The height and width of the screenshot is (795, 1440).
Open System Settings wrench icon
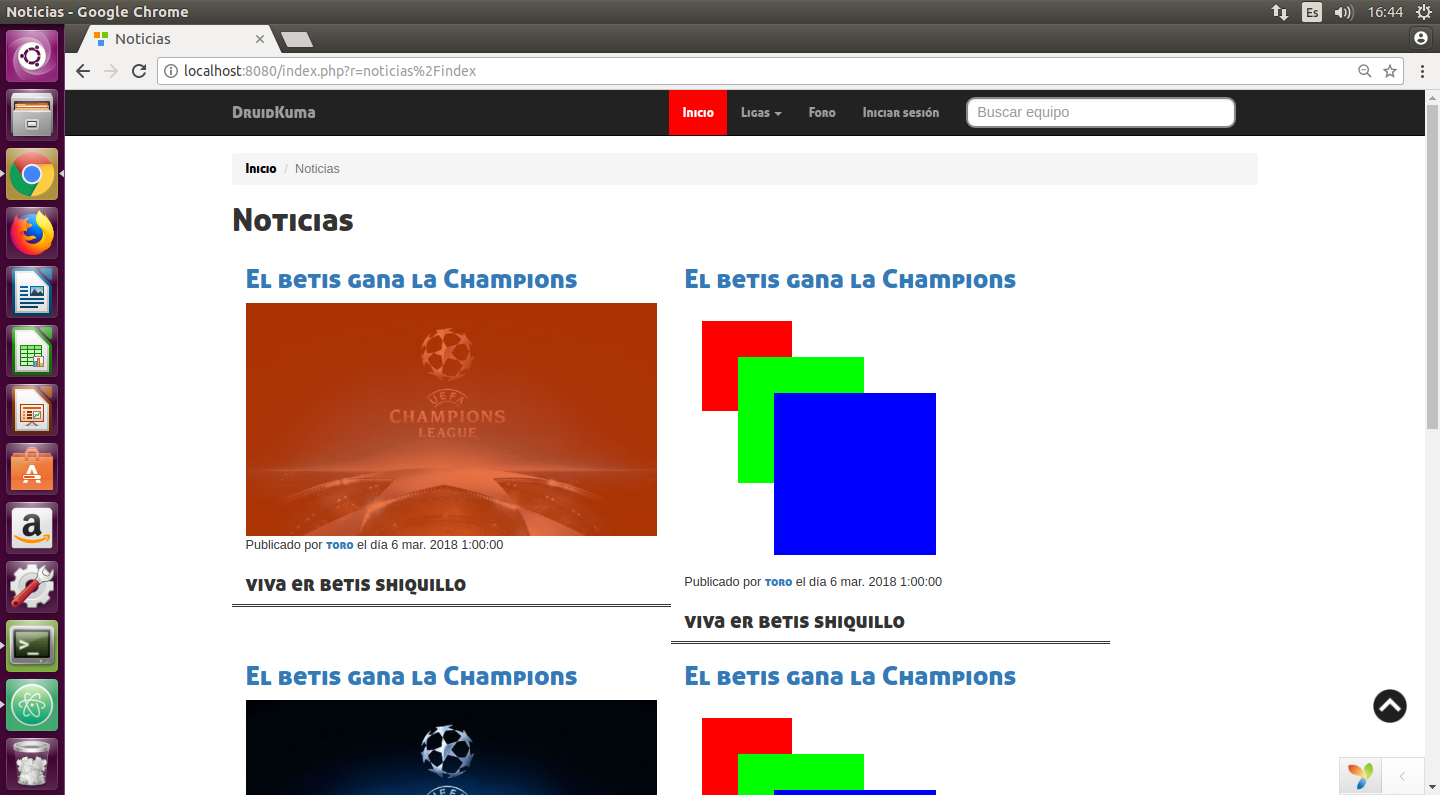tap(32, 587)
